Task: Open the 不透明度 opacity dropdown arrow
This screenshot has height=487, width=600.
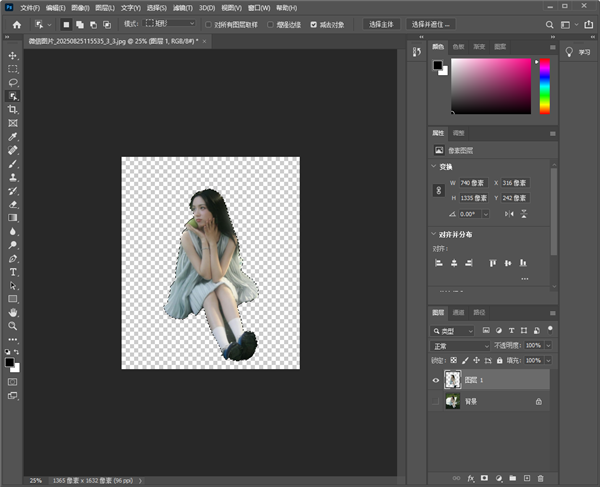Action: point(546,345)
